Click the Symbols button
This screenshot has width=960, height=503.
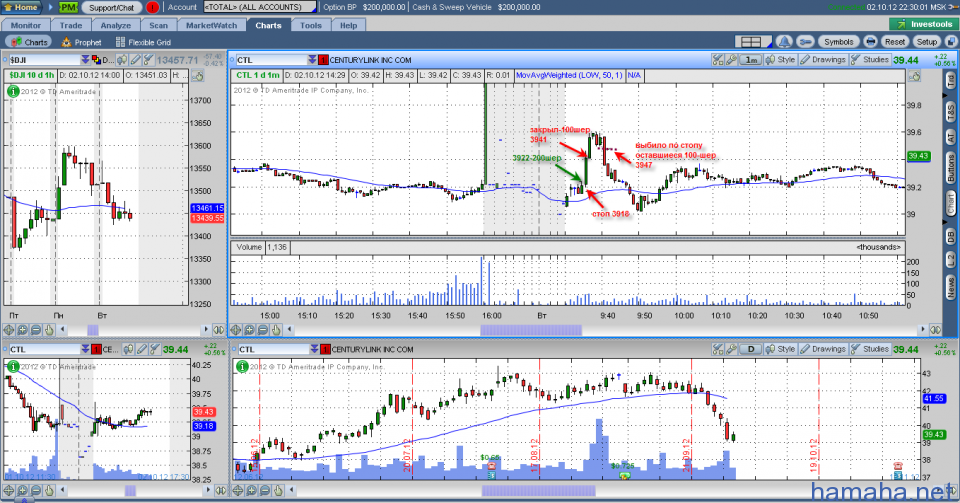[x=838, y=42]
